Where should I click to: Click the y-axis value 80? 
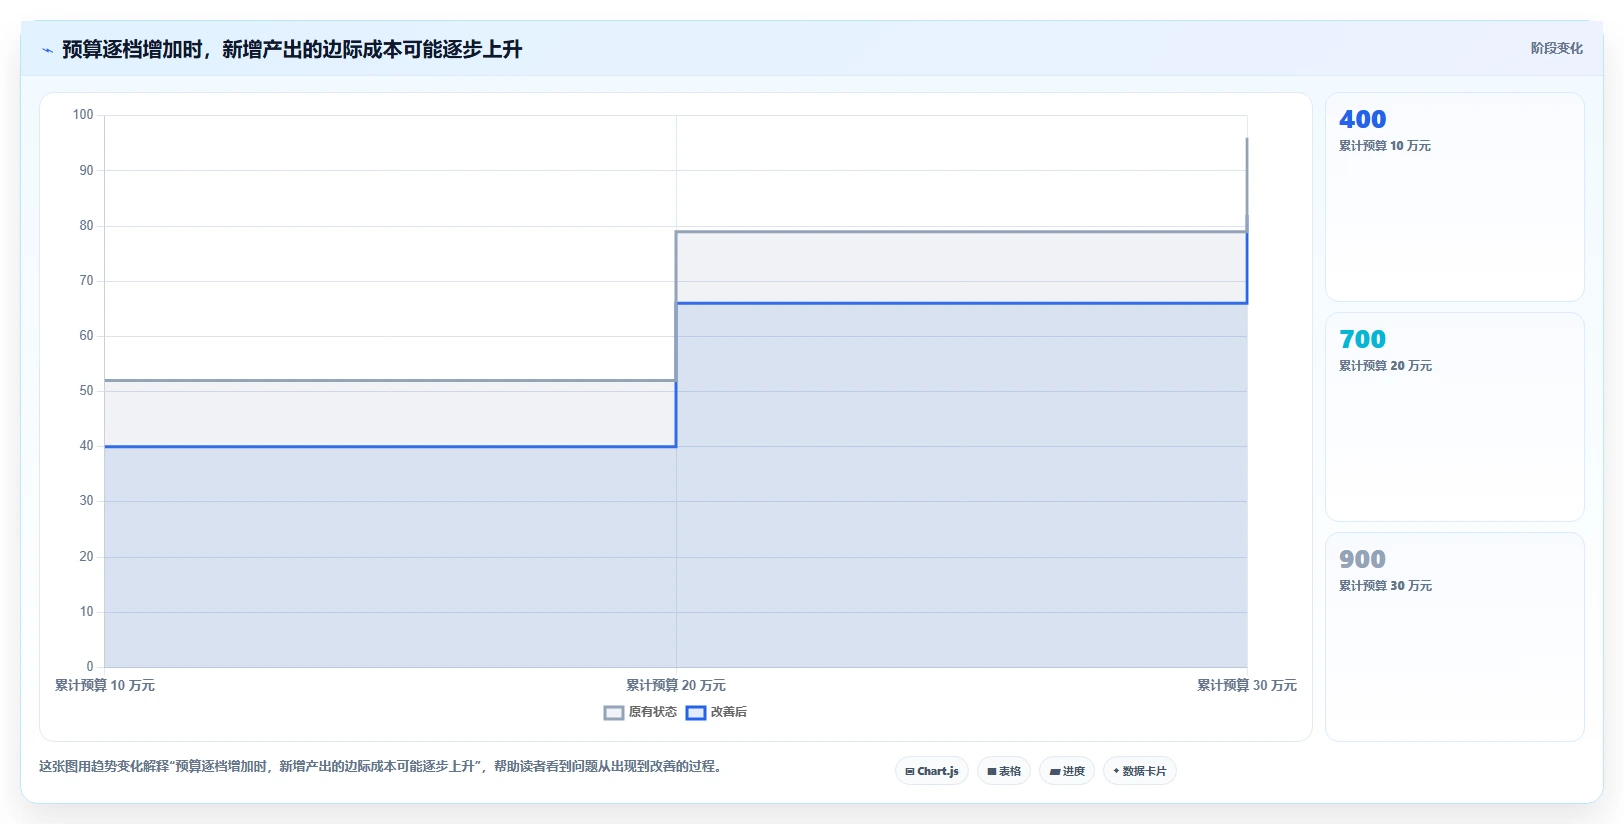[x=86, y=226]
